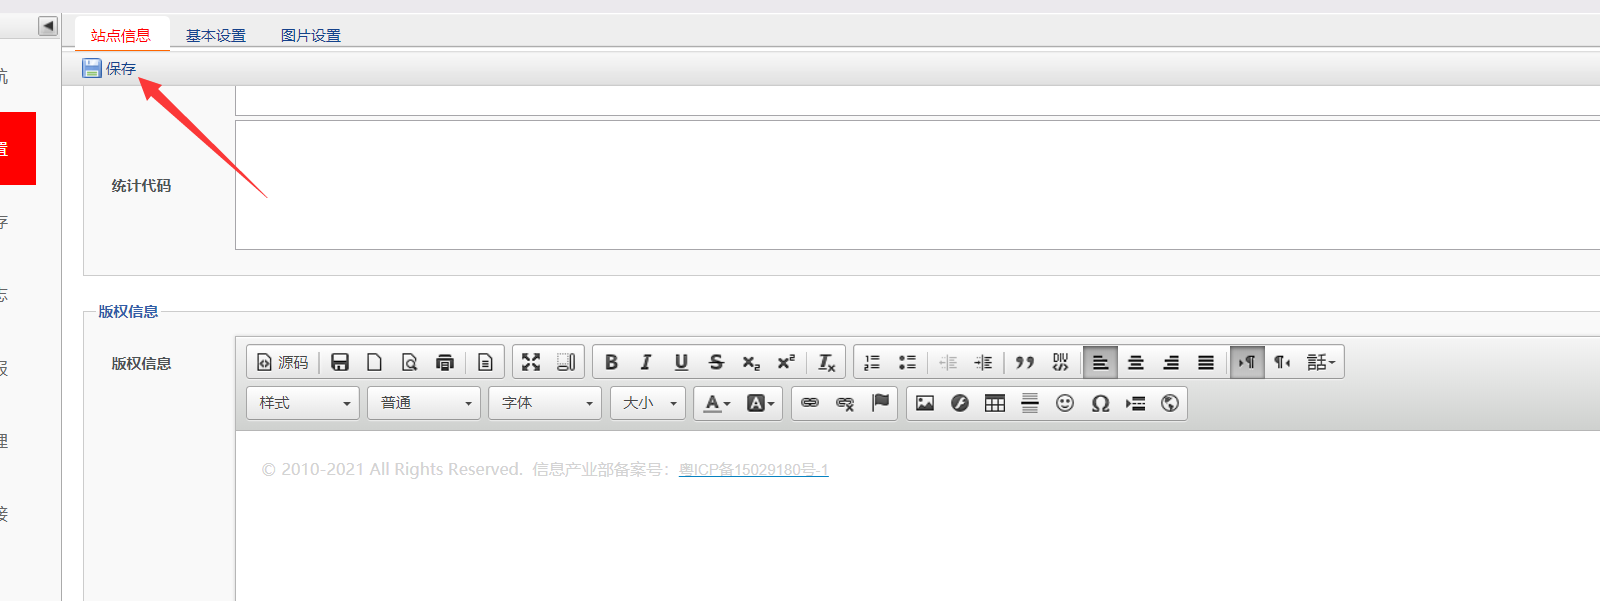
Task: Toggle italic formatting in editor
Action: (x=646, y=362)
